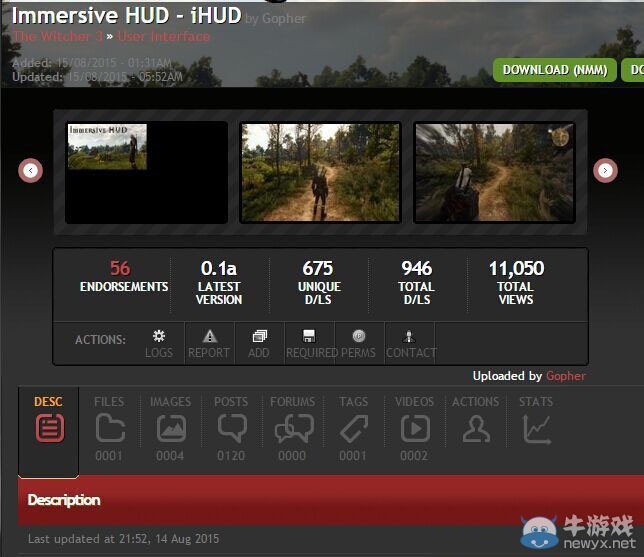The height and width of the screenshot is (557, 644).
Task: Open the Immersive HUD title thumbnail
Action: (147, 173)
